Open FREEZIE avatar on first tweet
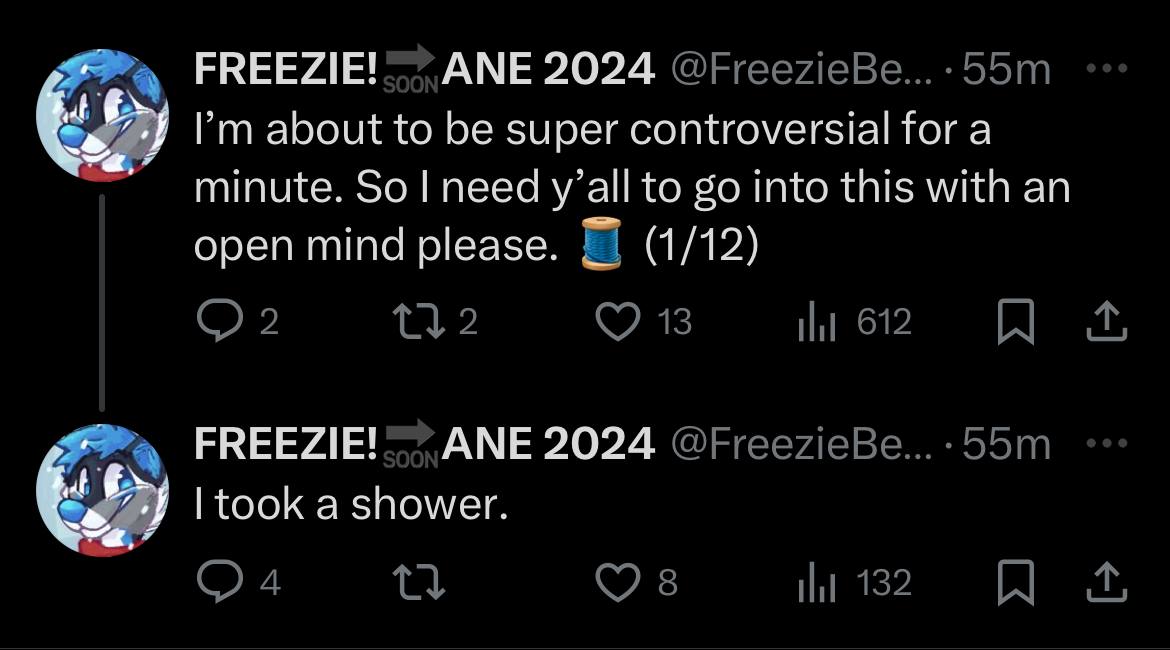This screenshot has width=1170, height=650. click(x=102, y=116)
